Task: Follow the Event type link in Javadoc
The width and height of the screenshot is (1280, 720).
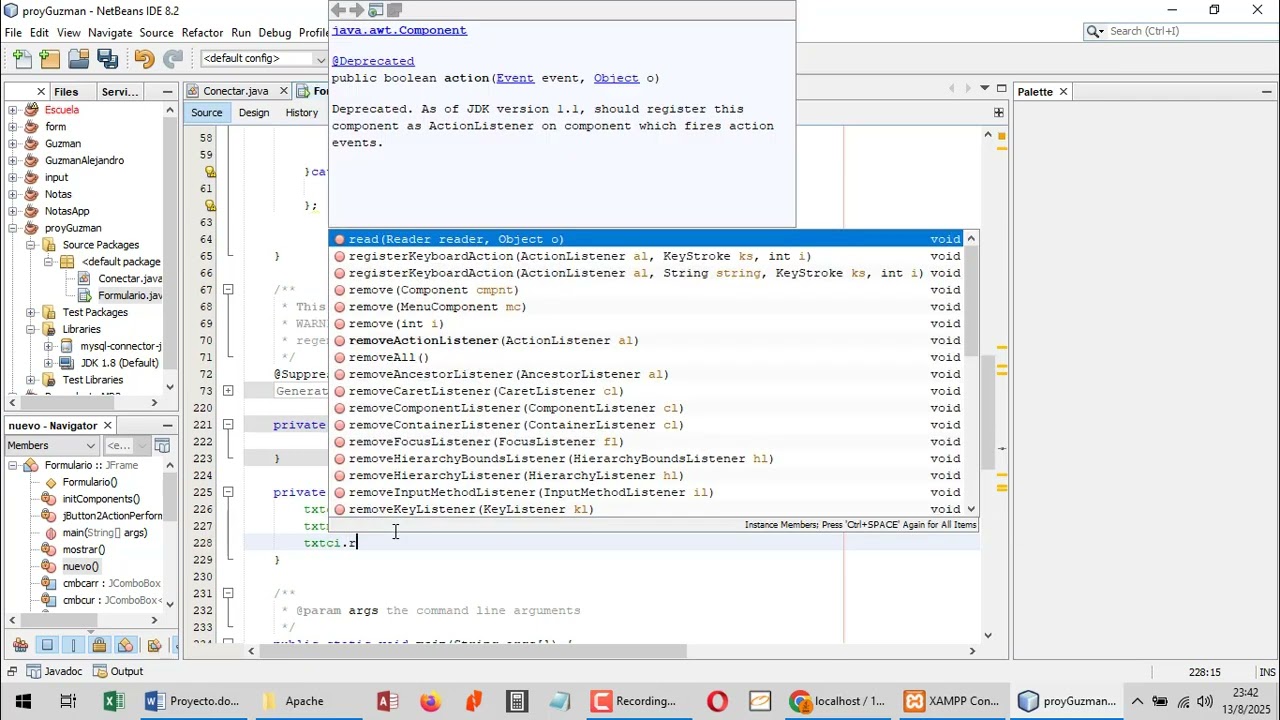Action: [x=515, y=78]
